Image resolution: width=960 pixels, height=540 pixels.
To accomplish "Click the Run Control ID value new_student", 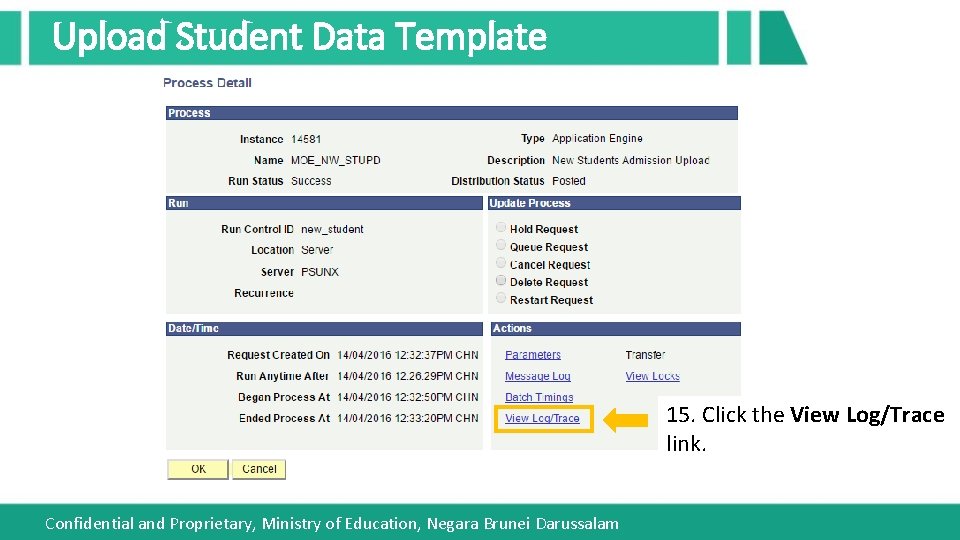I will (x=332, y=229).
